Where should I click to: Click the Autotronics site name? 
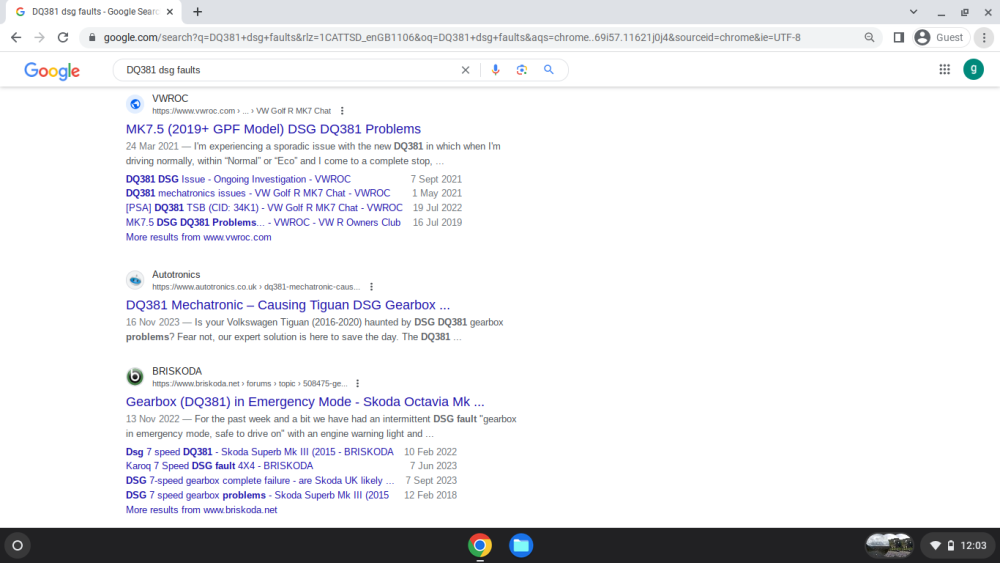tap(176, 275)
